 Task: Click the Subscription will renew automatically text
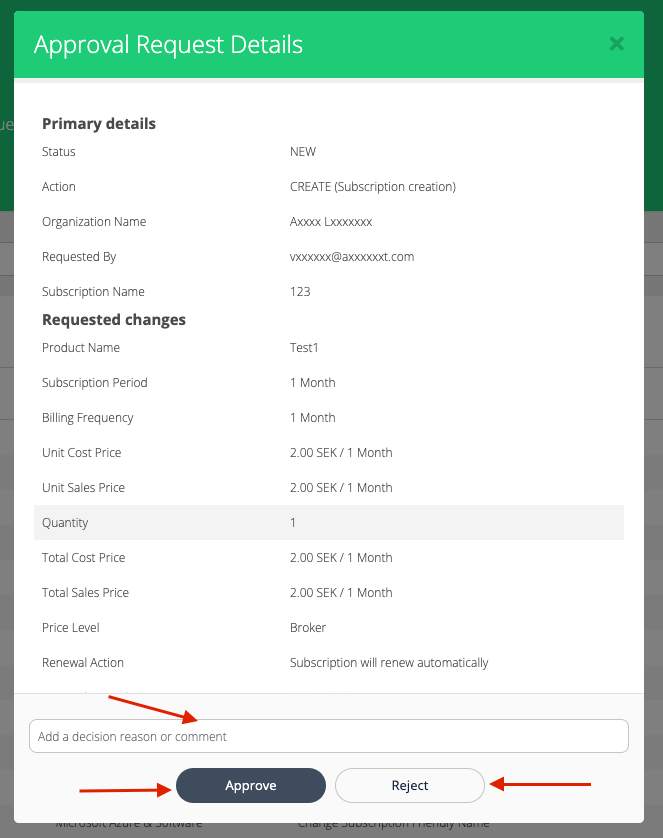[x=389, y=663]
